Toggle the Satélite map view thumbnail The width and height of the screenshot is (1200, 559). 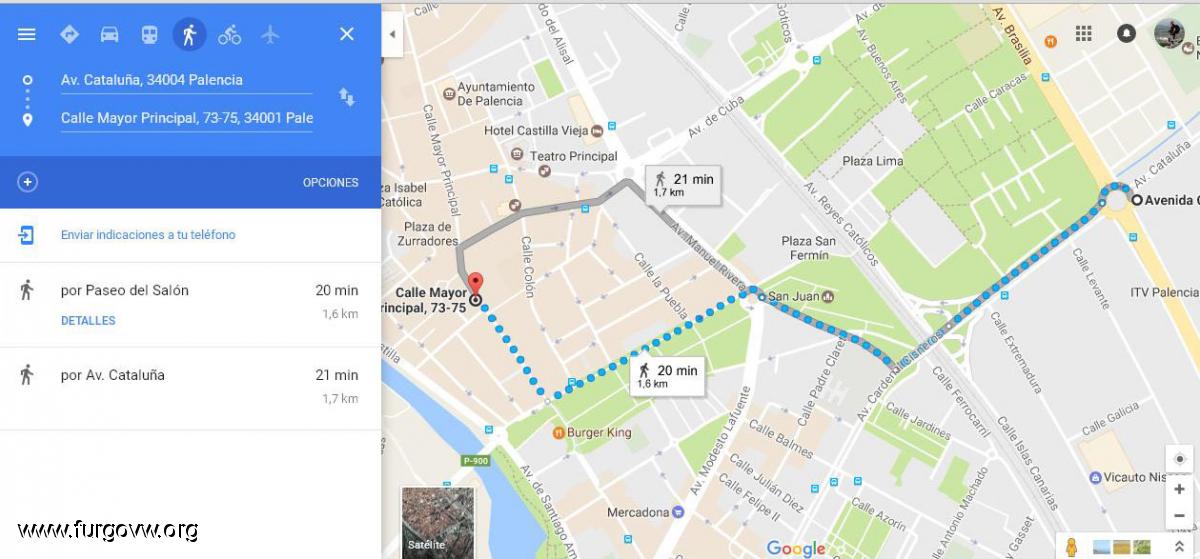pyautogui.click(x=438, y=521)
